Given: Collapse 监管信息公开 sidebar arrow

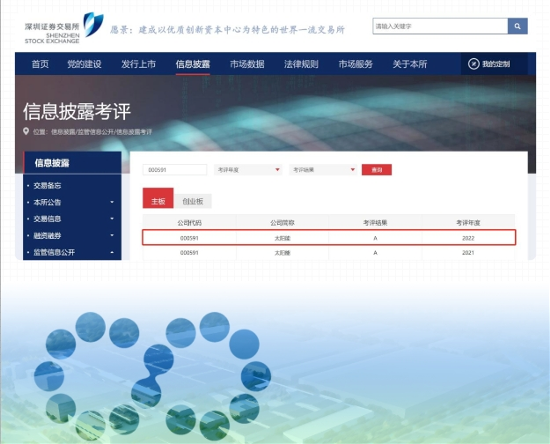Looking at the screenshot, I should [112, 252].
